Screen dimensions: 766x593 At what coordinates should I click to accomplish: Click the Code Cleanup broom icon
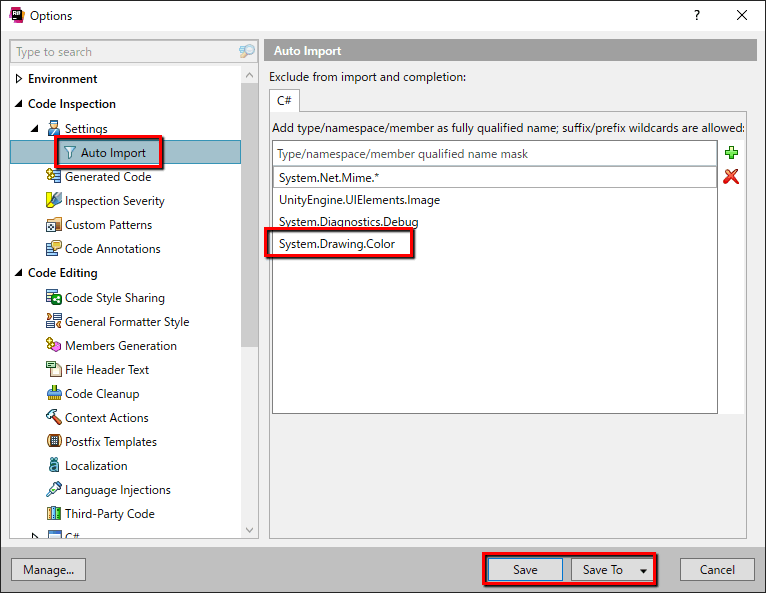click(x=53, y=393)
